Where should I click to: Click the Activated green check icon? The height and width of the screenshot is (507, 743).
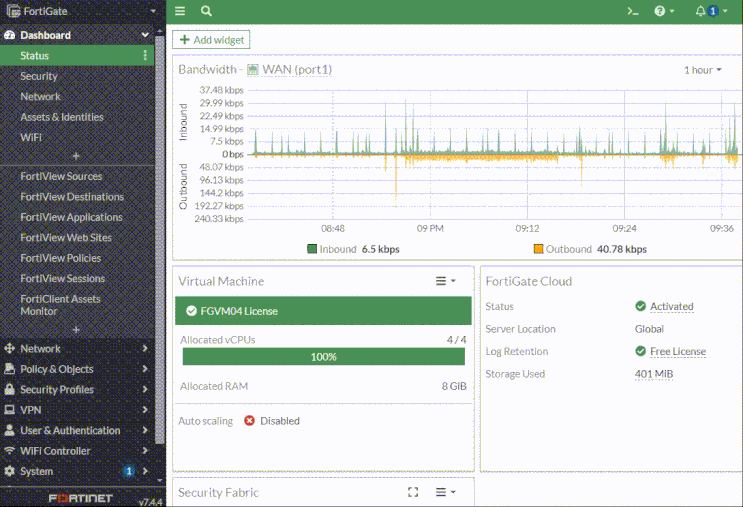(x=640, y=306)
